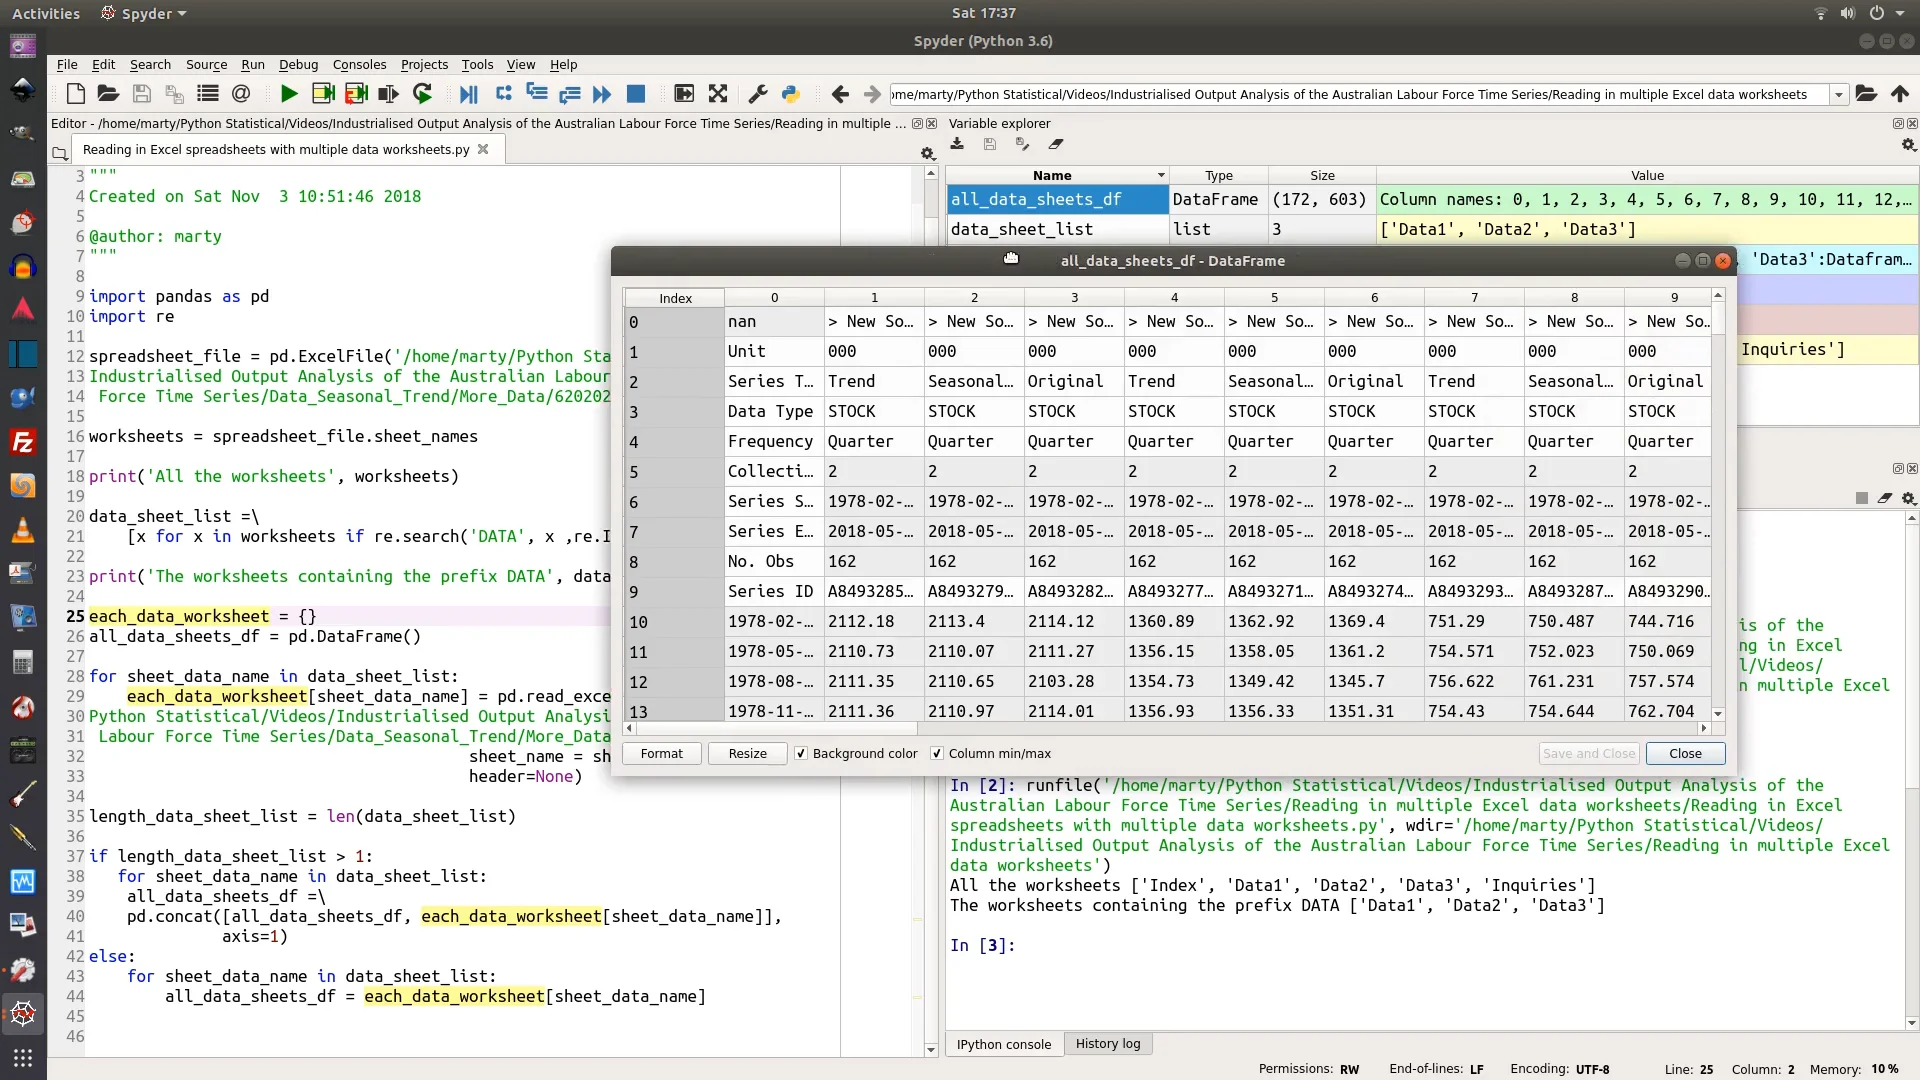Open the PYTHONPATH manager
Viewport: 1920px width, 1080px height.
790,94
